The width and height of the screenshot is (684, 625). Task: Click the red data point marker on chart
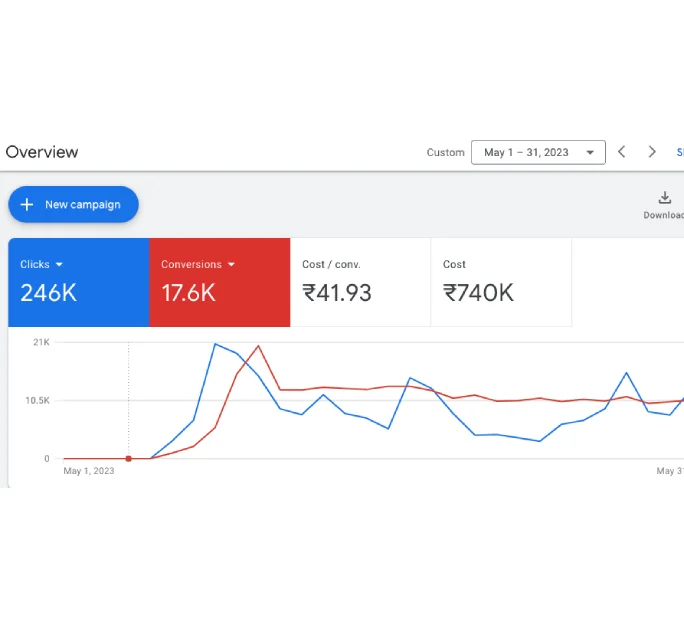coord(129,458)
